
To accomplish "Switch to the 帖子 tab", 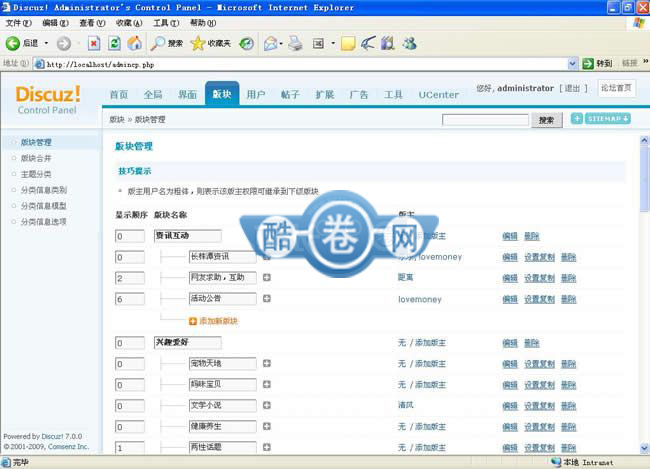I will tap(290, 95).
